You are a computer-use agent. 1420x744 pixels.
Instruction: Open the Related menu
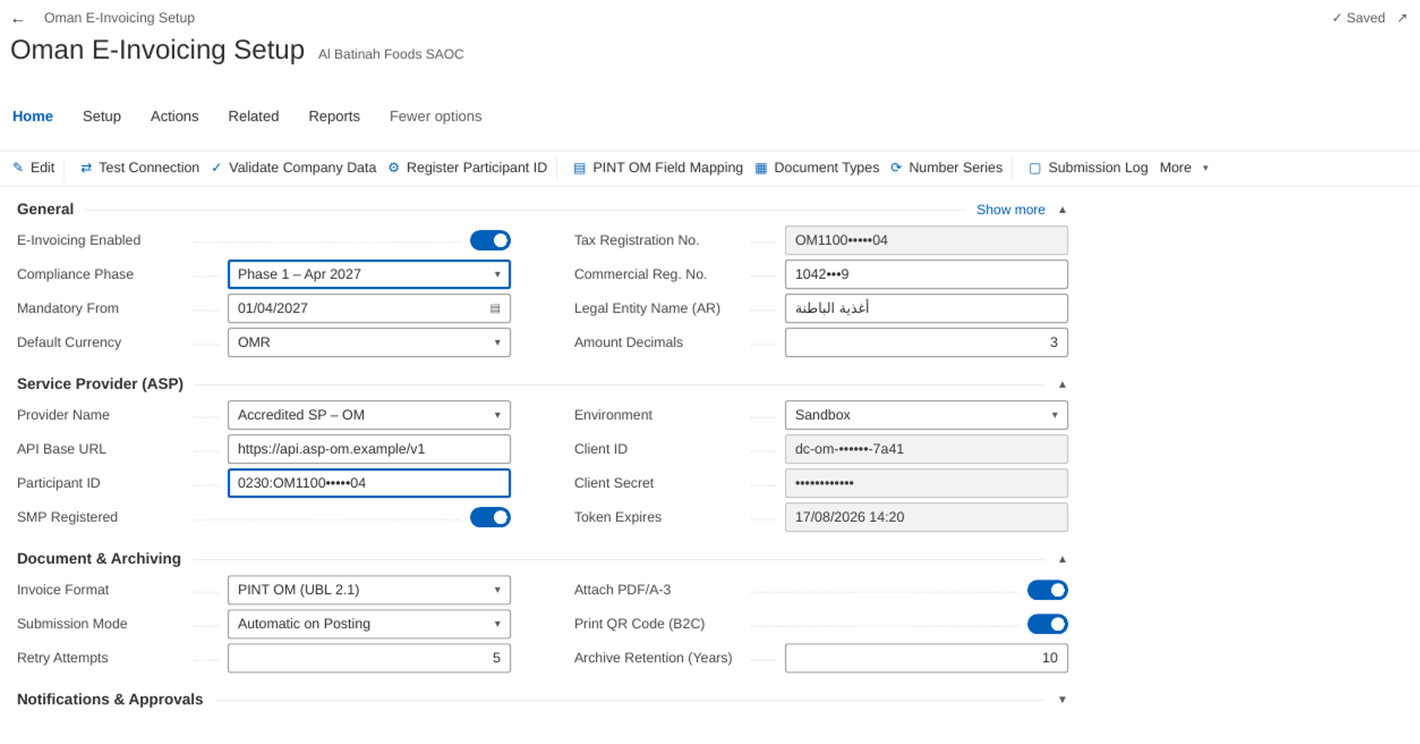pos(254,116)
